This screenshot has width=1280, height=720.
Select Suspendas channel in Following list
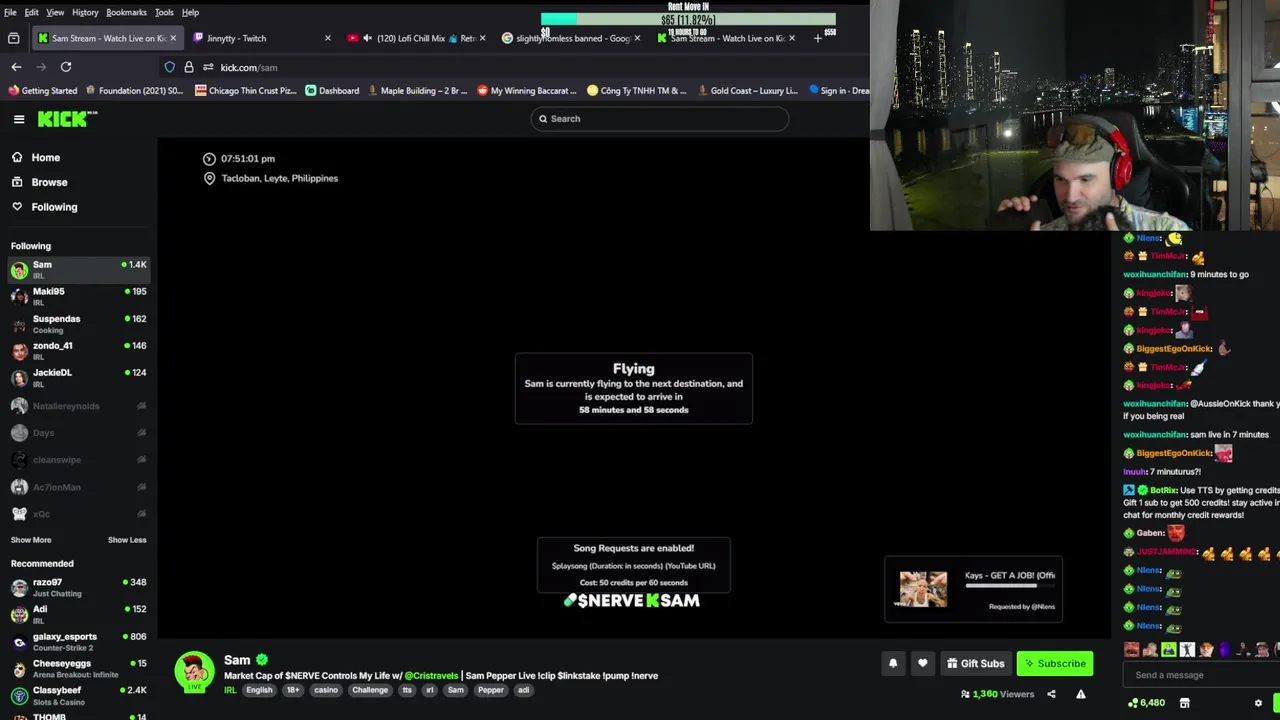tap(78, 324)
